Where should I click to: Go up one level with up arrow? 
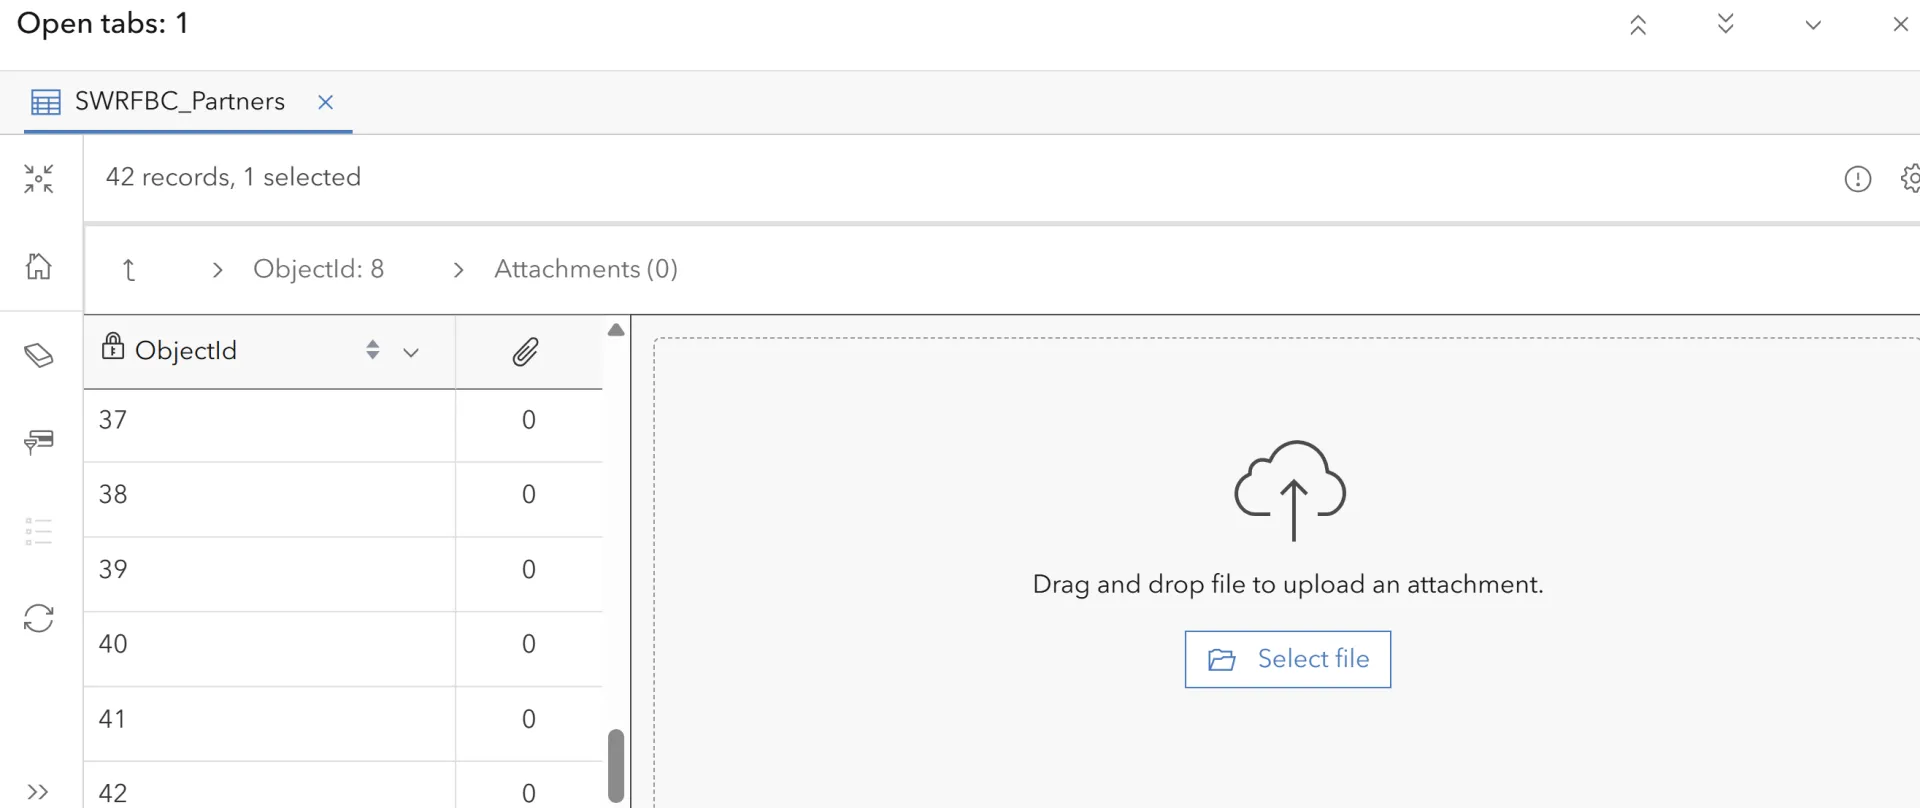(129, 270)
